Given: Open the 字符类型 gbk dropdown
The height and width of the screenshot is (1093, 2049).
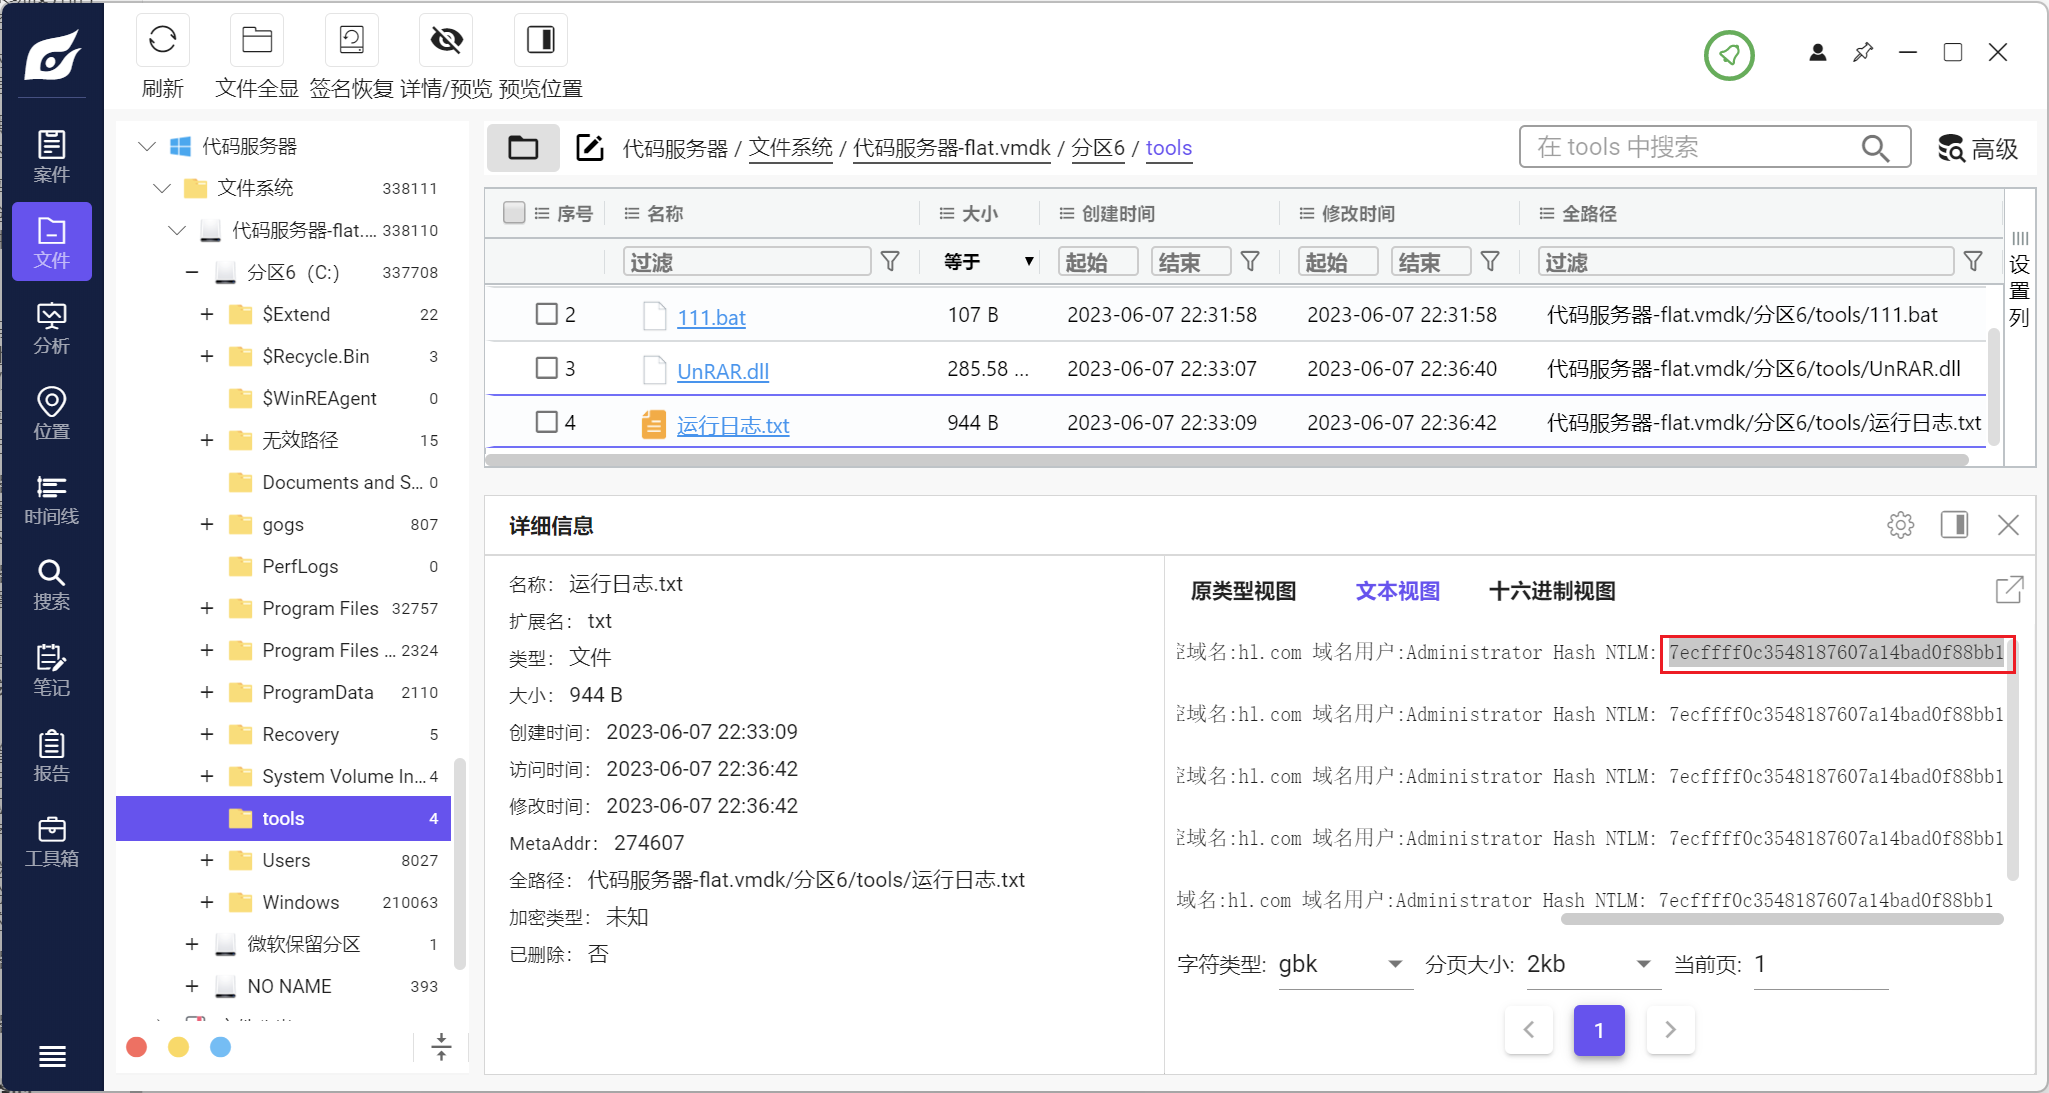Looking at the screenshot, I should tap(1345, 964).
